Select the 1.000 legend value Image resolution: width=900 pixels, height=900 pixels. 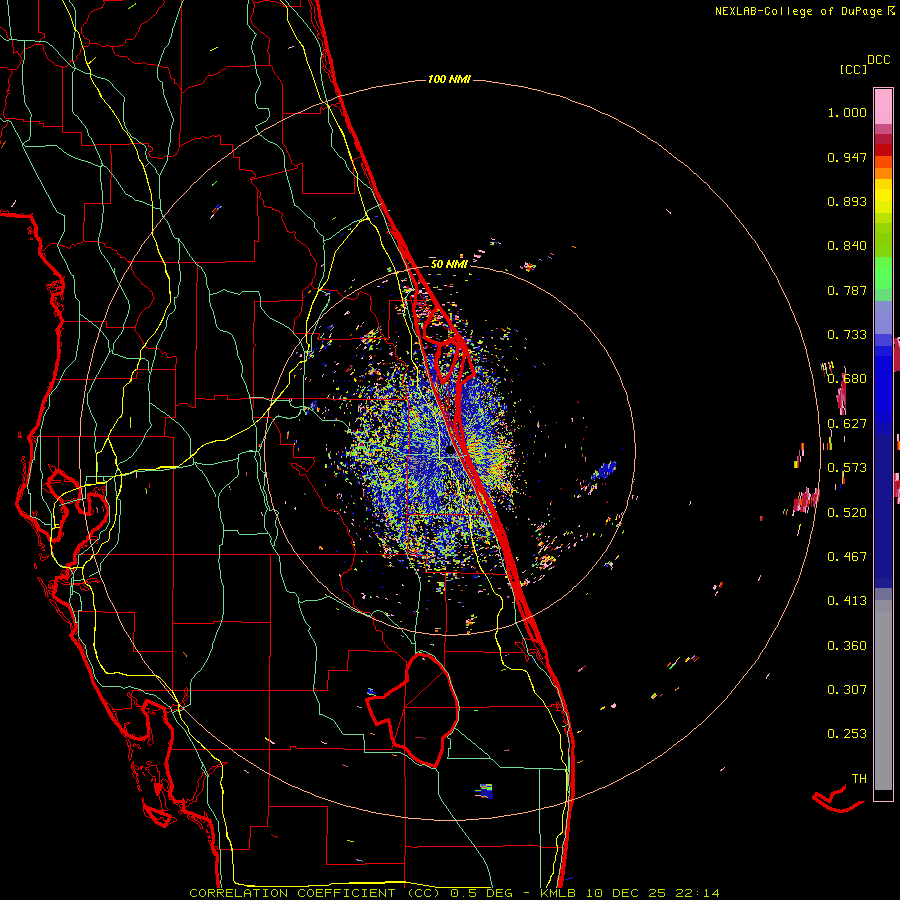click(x=847, y=112)
